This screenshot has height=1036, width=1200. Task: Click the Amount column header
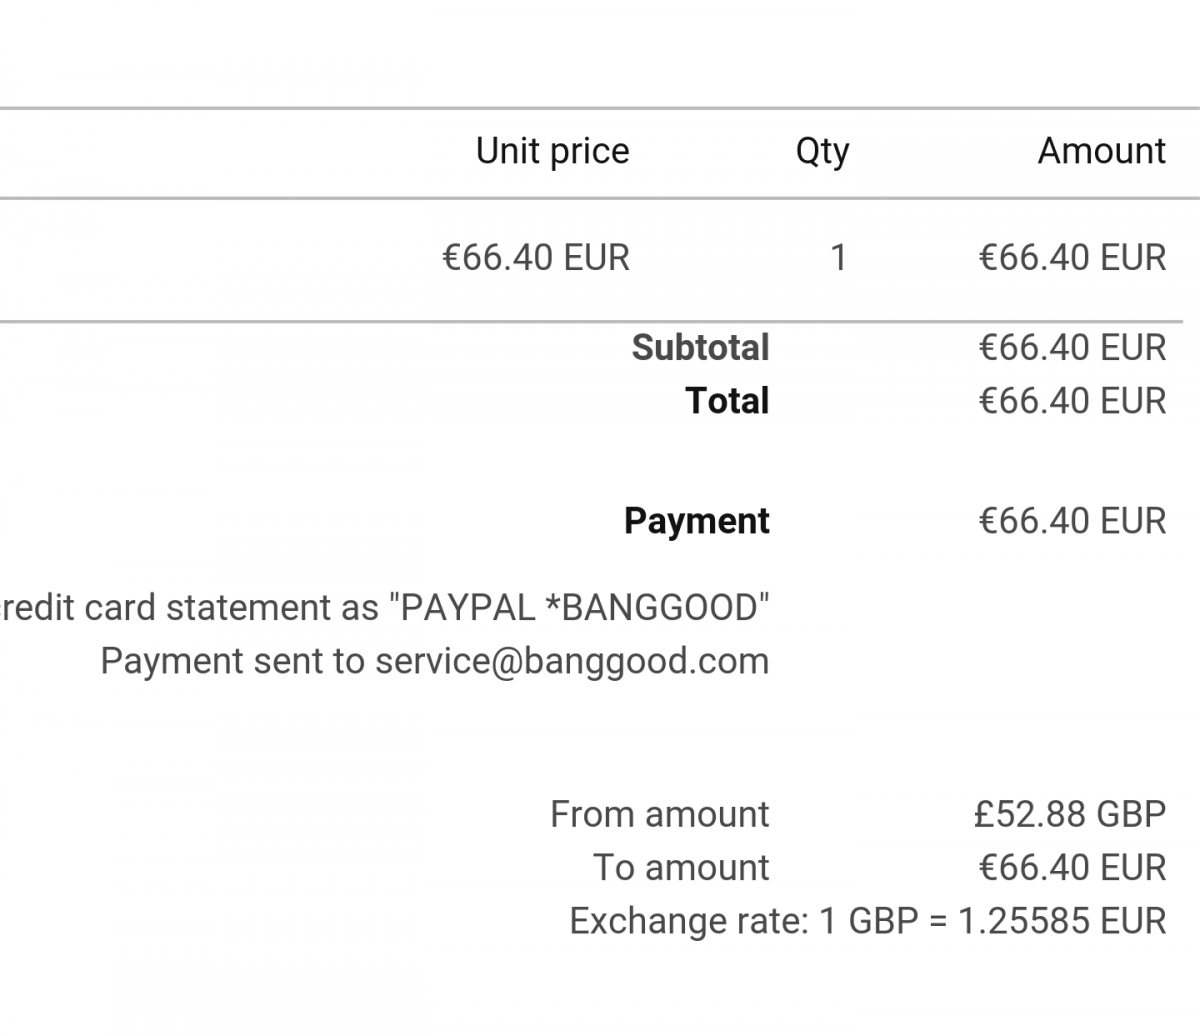pos(1101,150)
